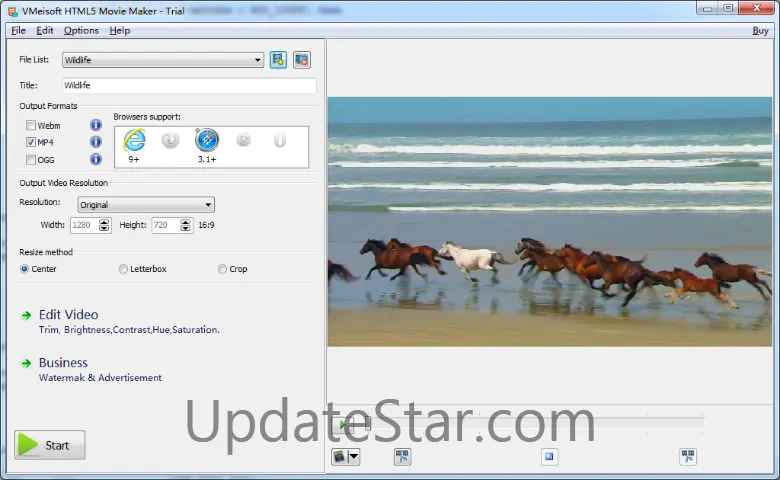Click the green arrow next to Business
The image size is (780, 480).
pyautogui.click(x=26, y=364)
